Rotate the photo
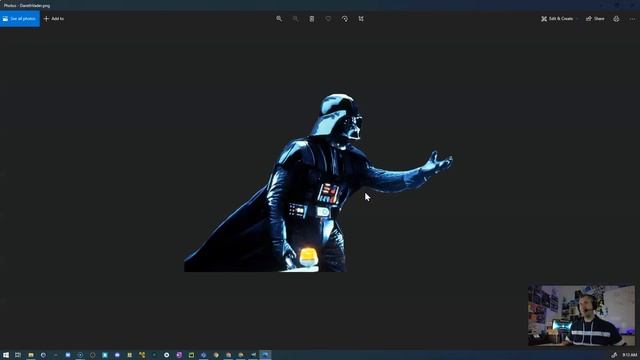 pyautogui.click(x=344, y=19)
